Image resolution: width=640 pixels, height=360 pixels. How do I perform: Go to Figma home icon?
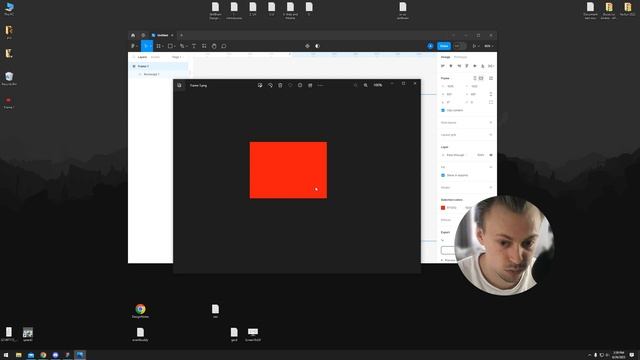coord(133,36)
